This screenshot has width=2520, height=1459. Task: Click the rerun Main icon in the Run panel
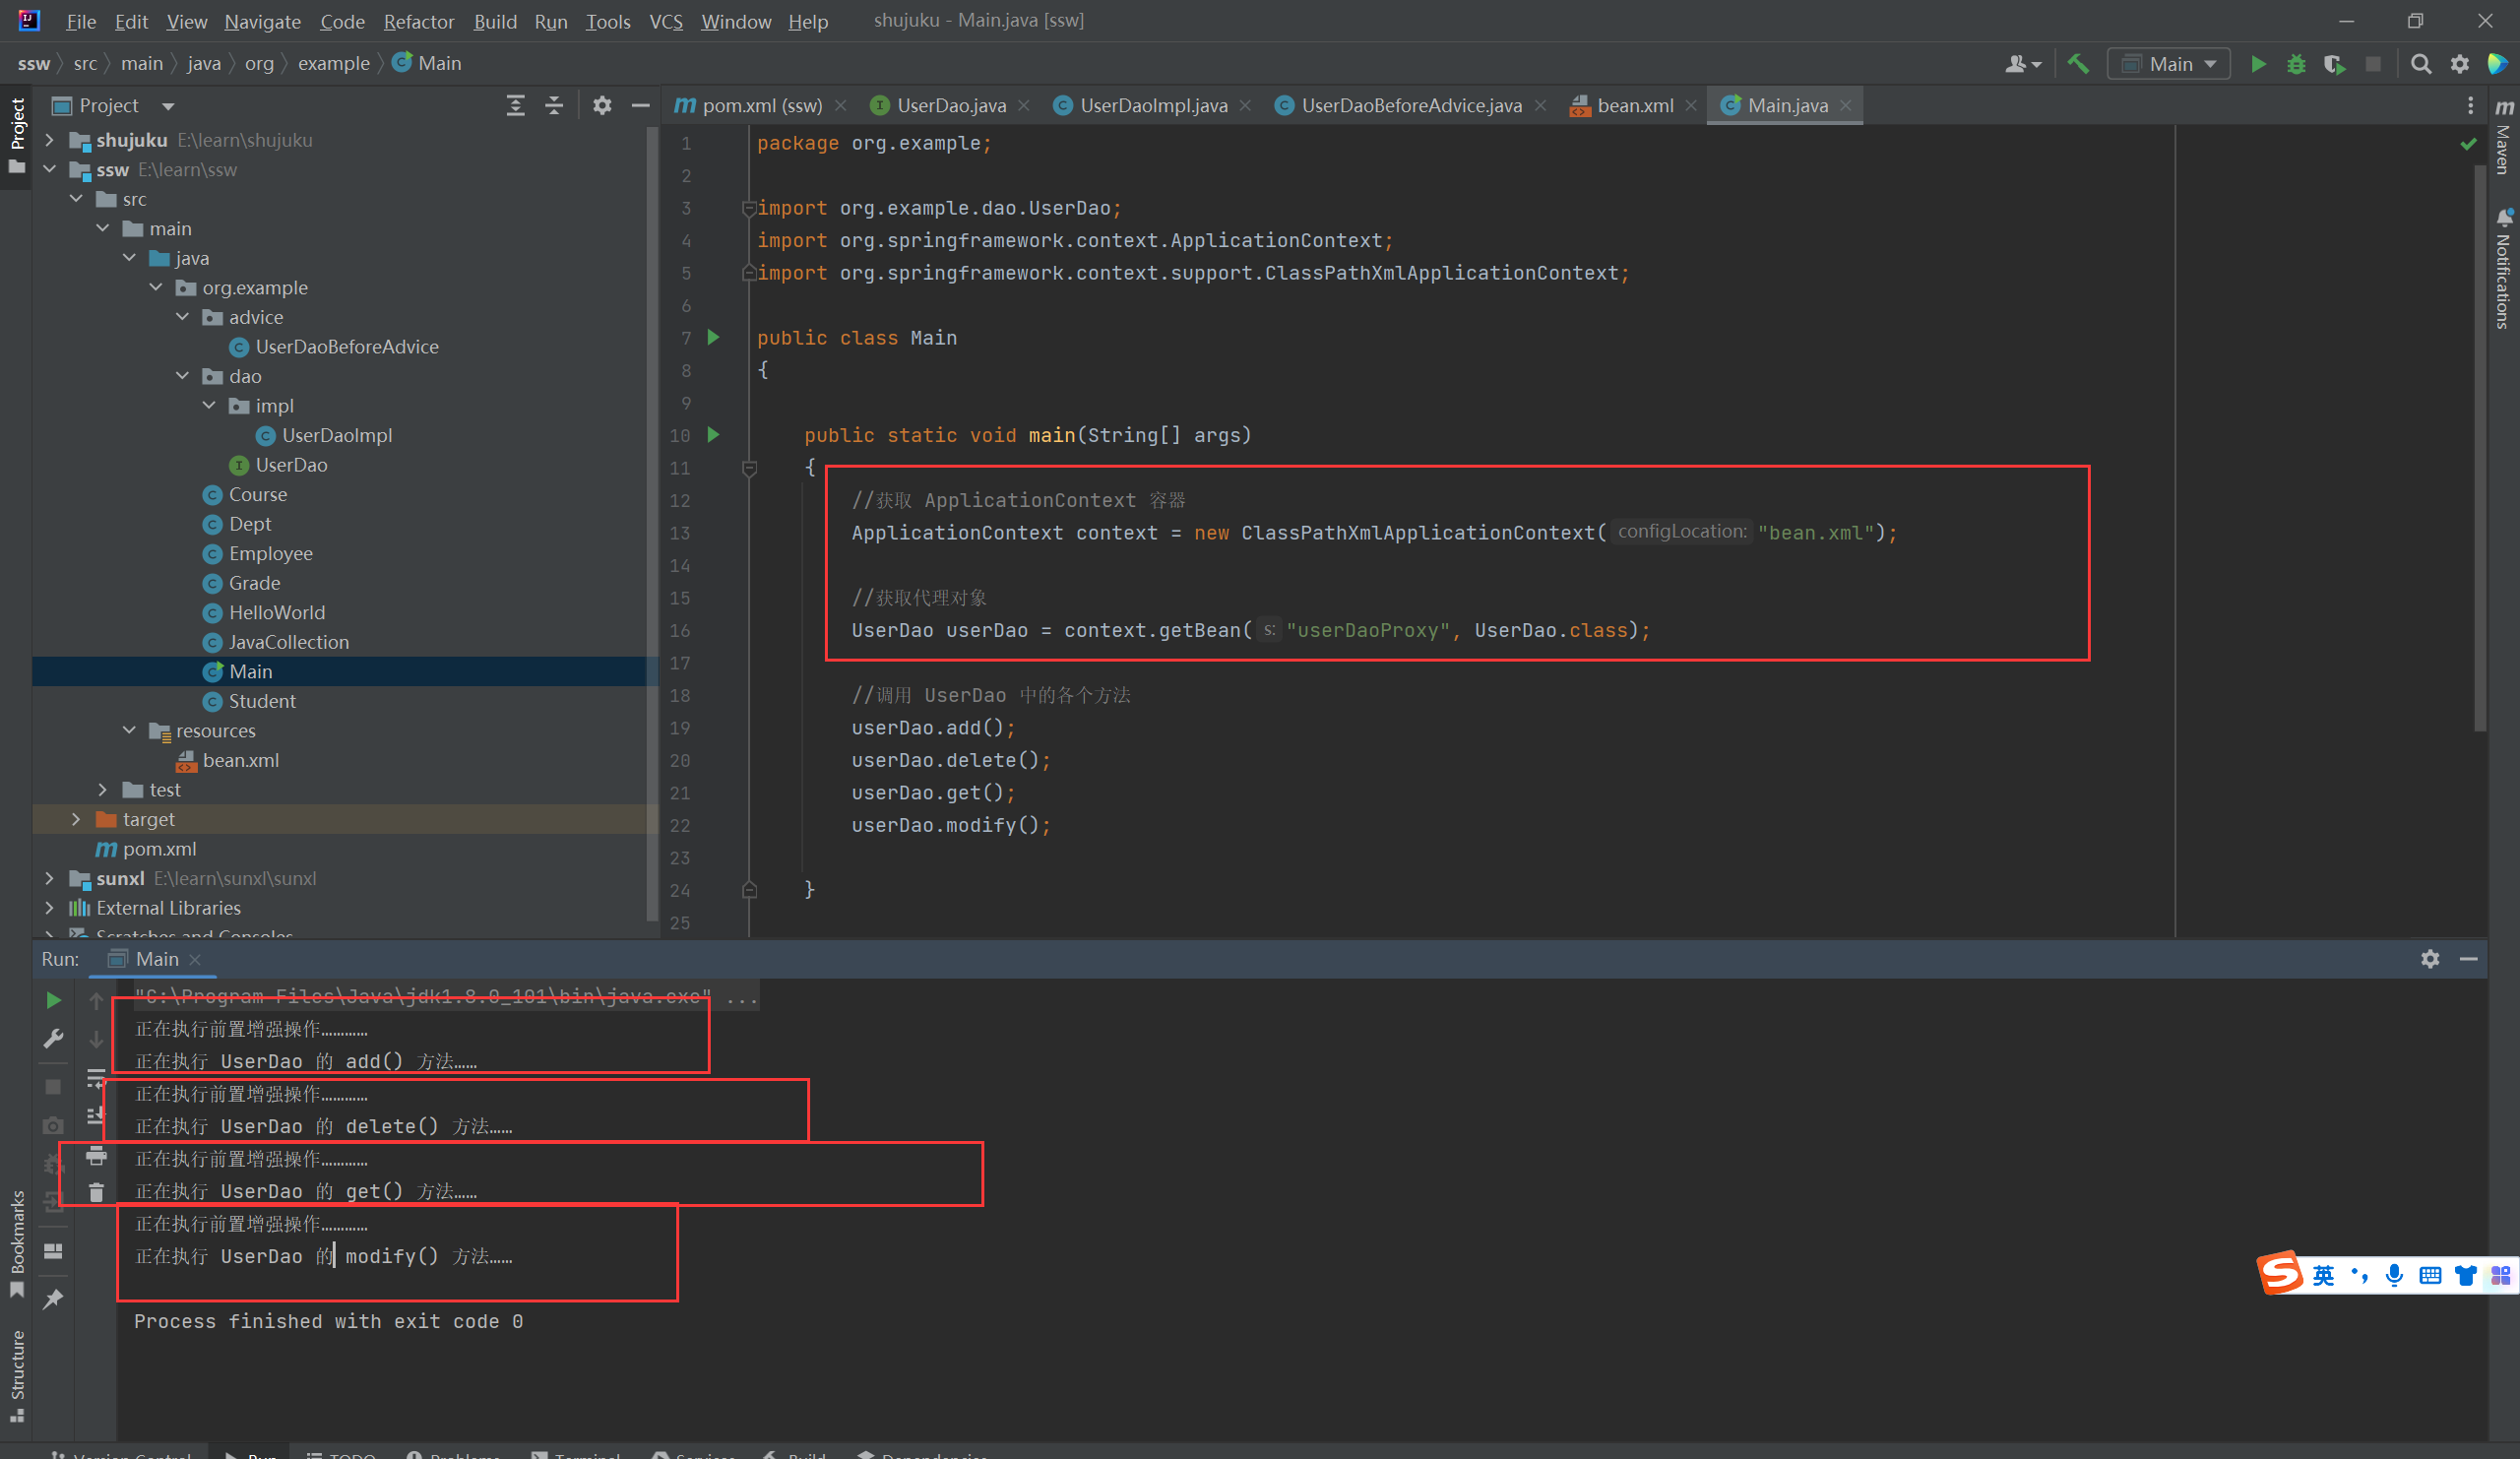[54, 1000]
